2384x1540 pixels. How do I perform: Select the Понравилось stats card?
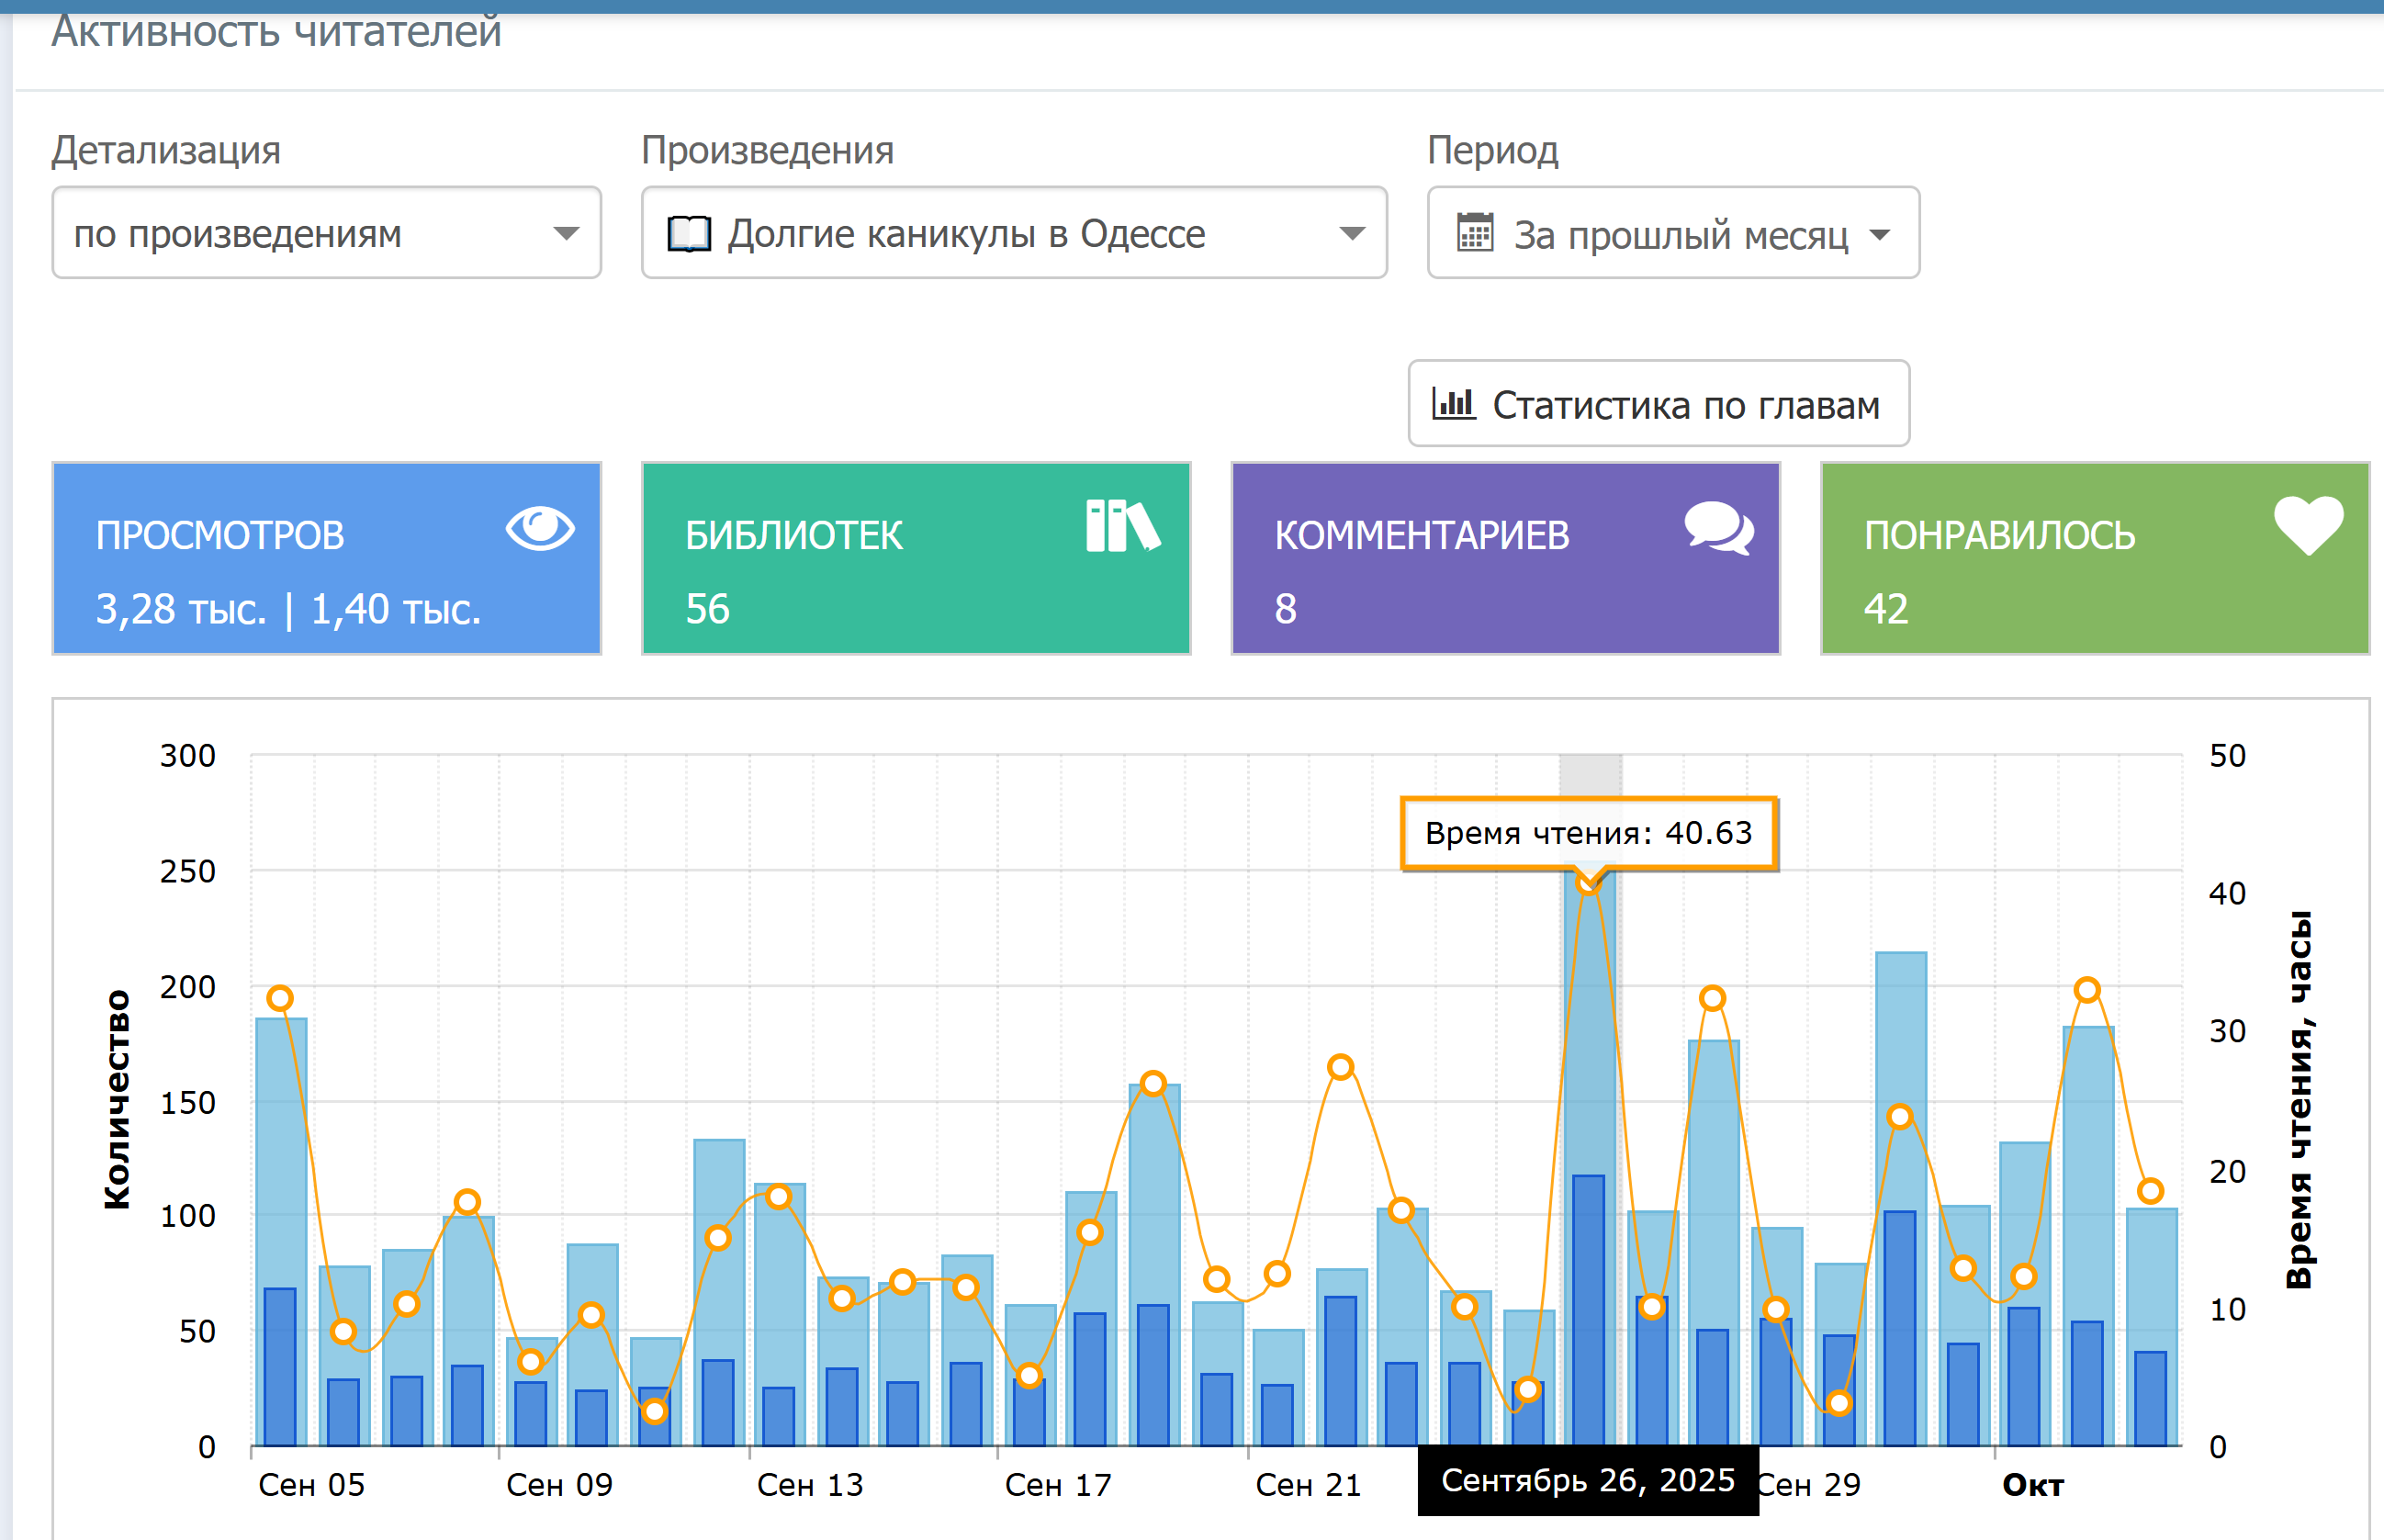[2094, 559]
